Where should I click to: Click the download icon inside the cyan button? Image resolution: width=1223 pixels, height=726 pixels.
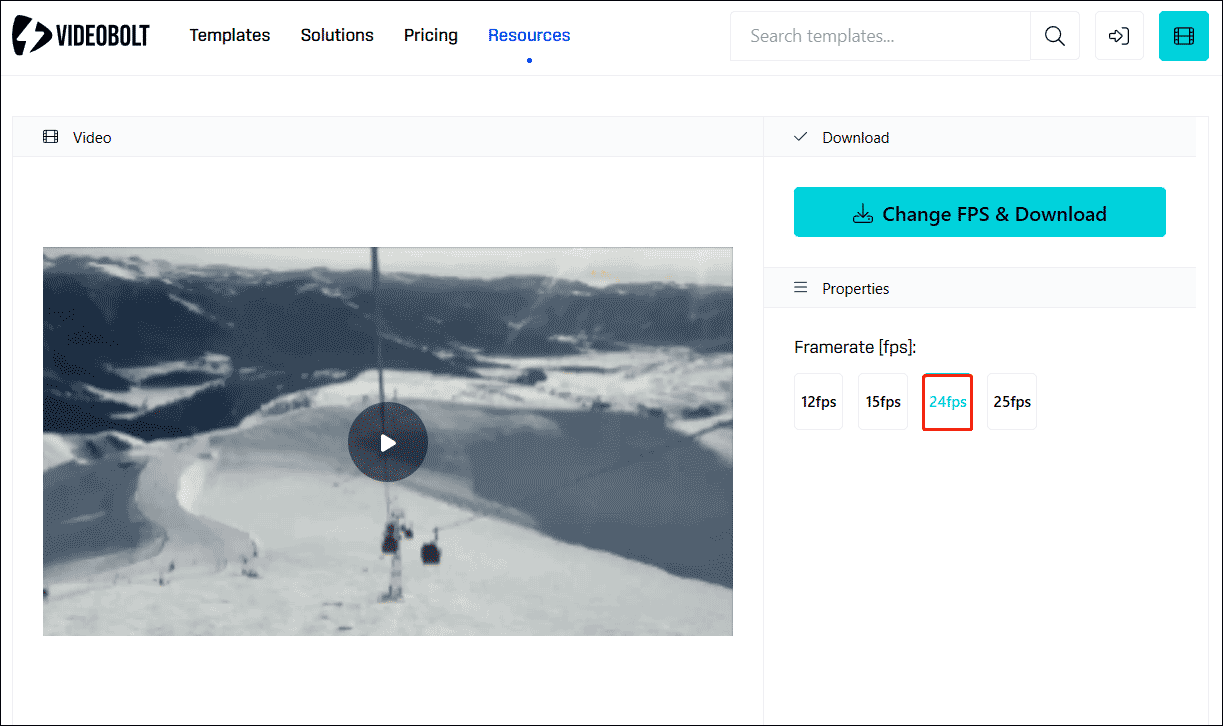pyautogui.click(x=862, y=213)
